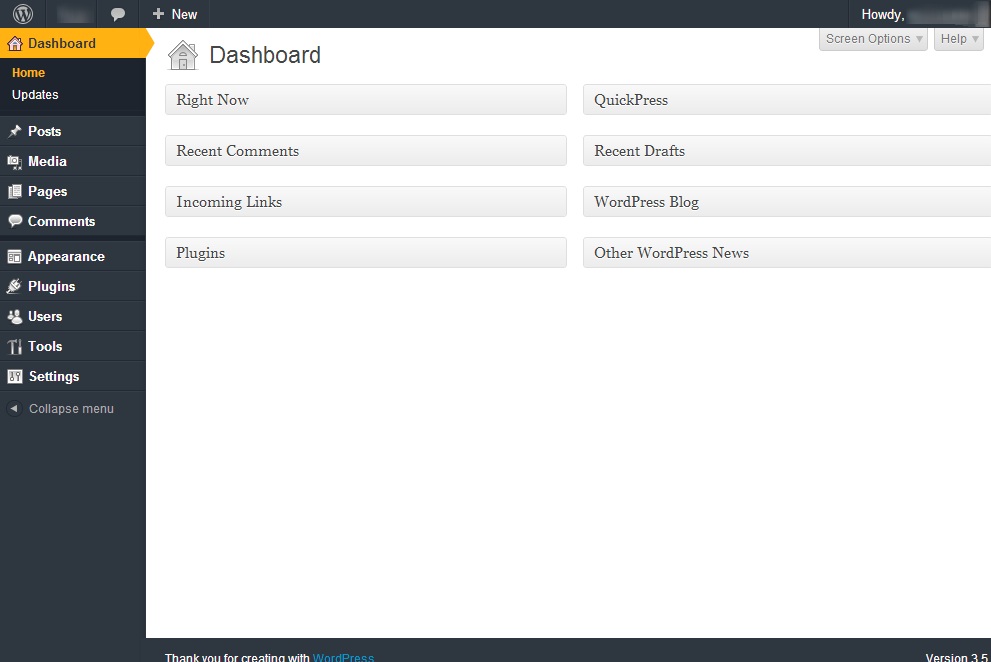This screenshot has height=662, width=991.
Task: Expand the QuickPress widget
Action: pos(787,100)
